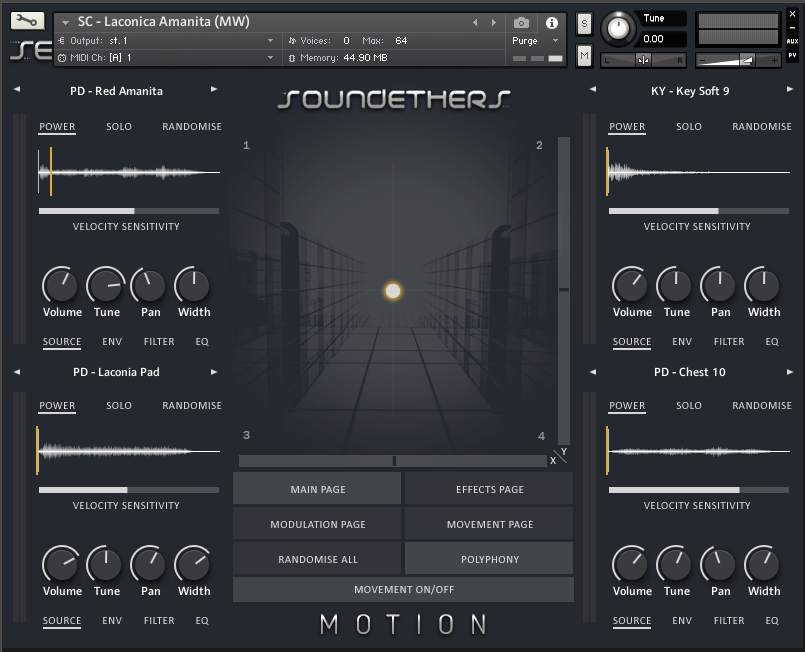Open the MOVEMENT PAGE
This screenshot has width=805, height=652.
[489, 524]
